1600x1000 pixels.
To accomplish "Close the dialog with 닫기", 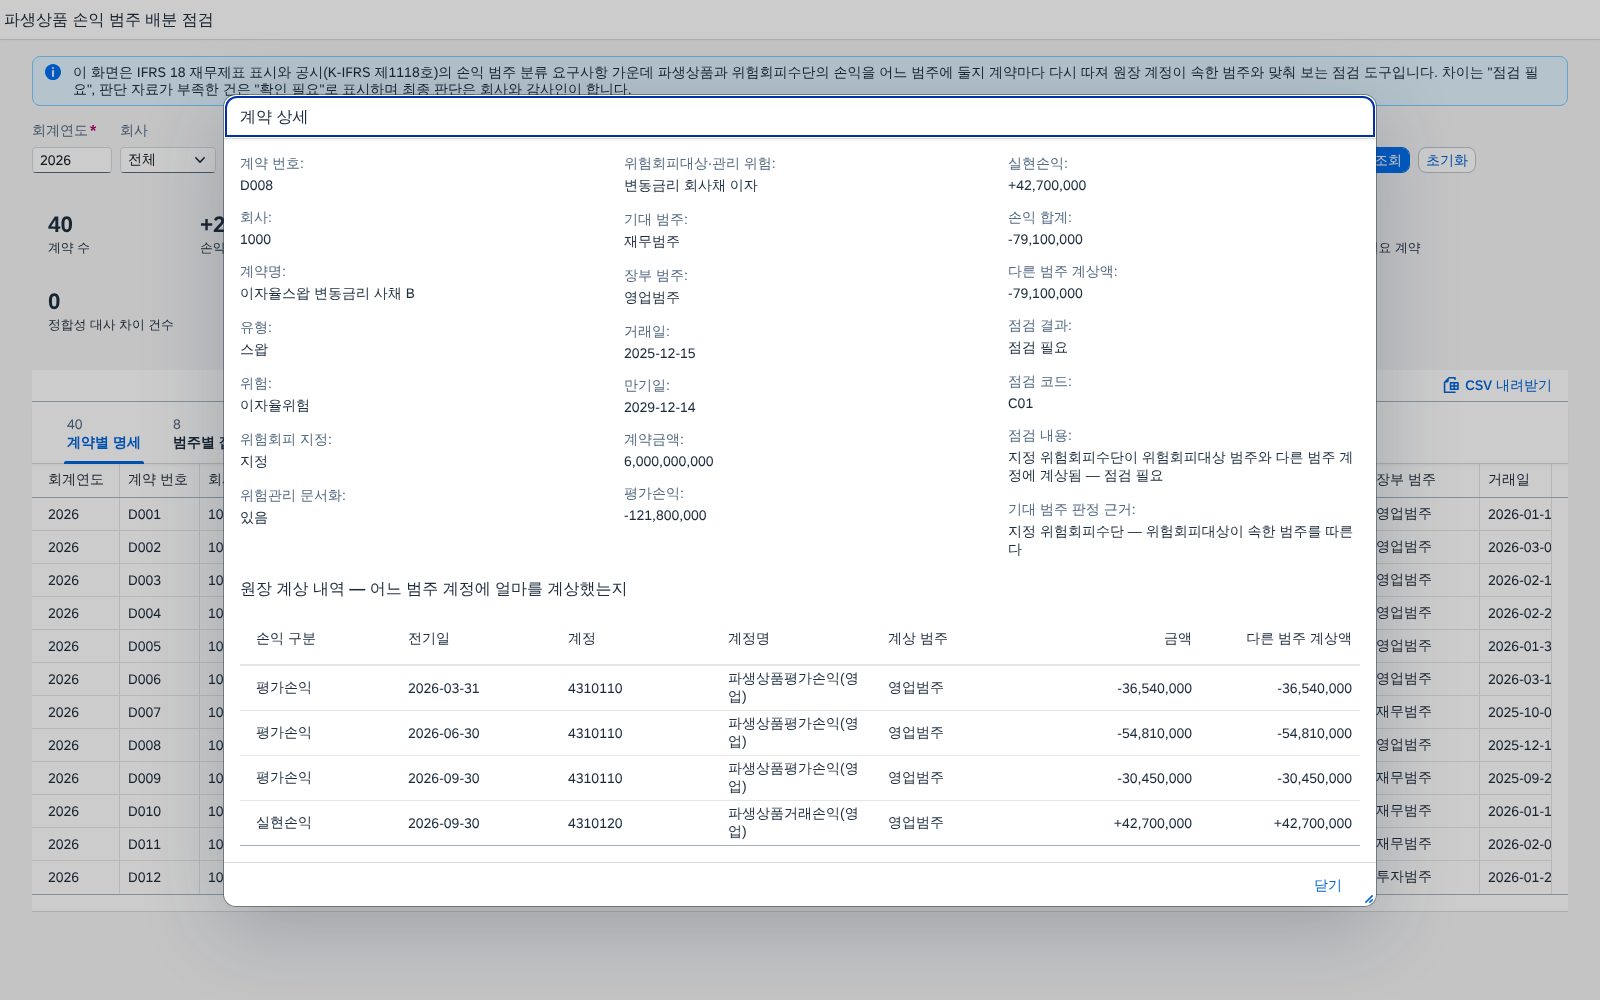I will tap(1327, 885).
